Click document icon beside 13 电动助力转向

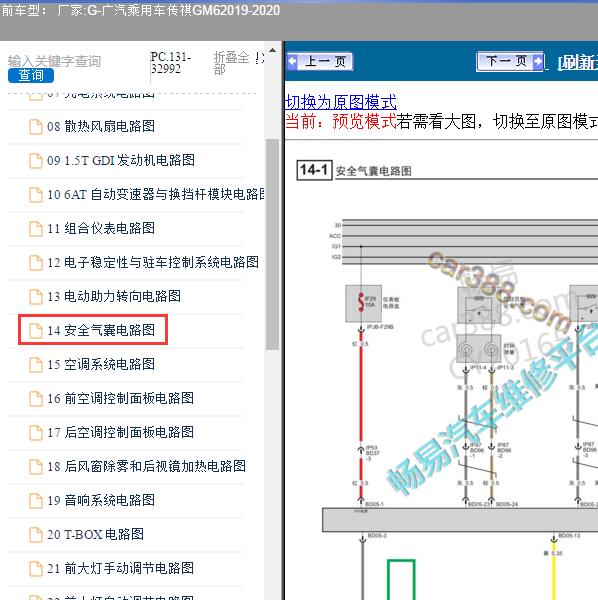pyautogui.click(x=36, y=297)
